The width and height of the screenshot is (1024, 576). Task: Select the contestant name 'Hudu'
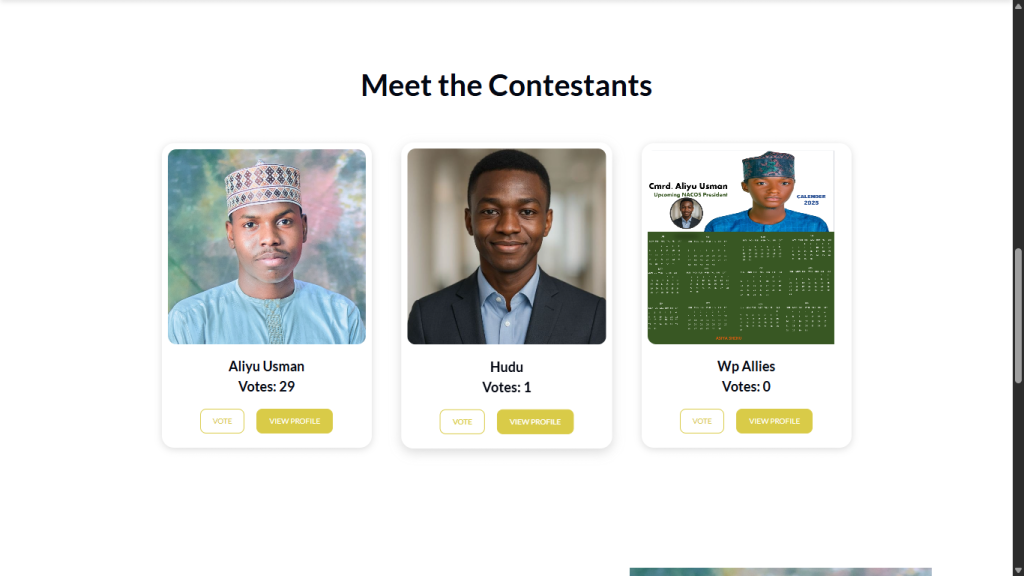pyautogui.click(x=507, y=367)
